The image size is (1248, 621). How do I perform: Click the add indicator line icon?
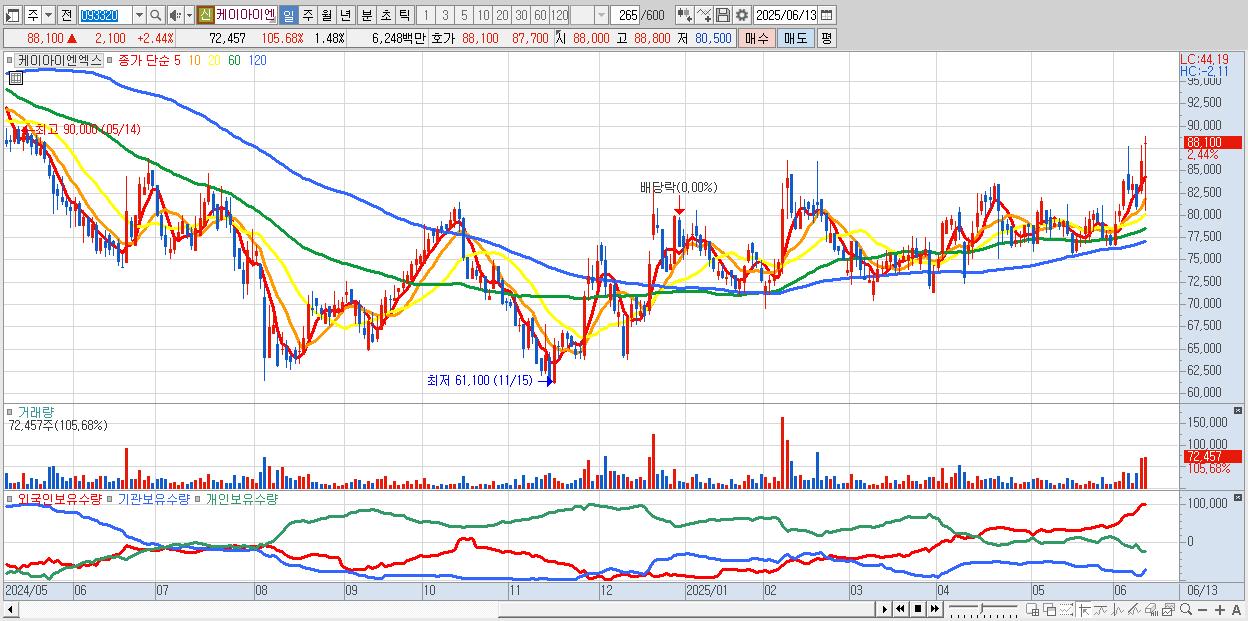tap(704, 15)
